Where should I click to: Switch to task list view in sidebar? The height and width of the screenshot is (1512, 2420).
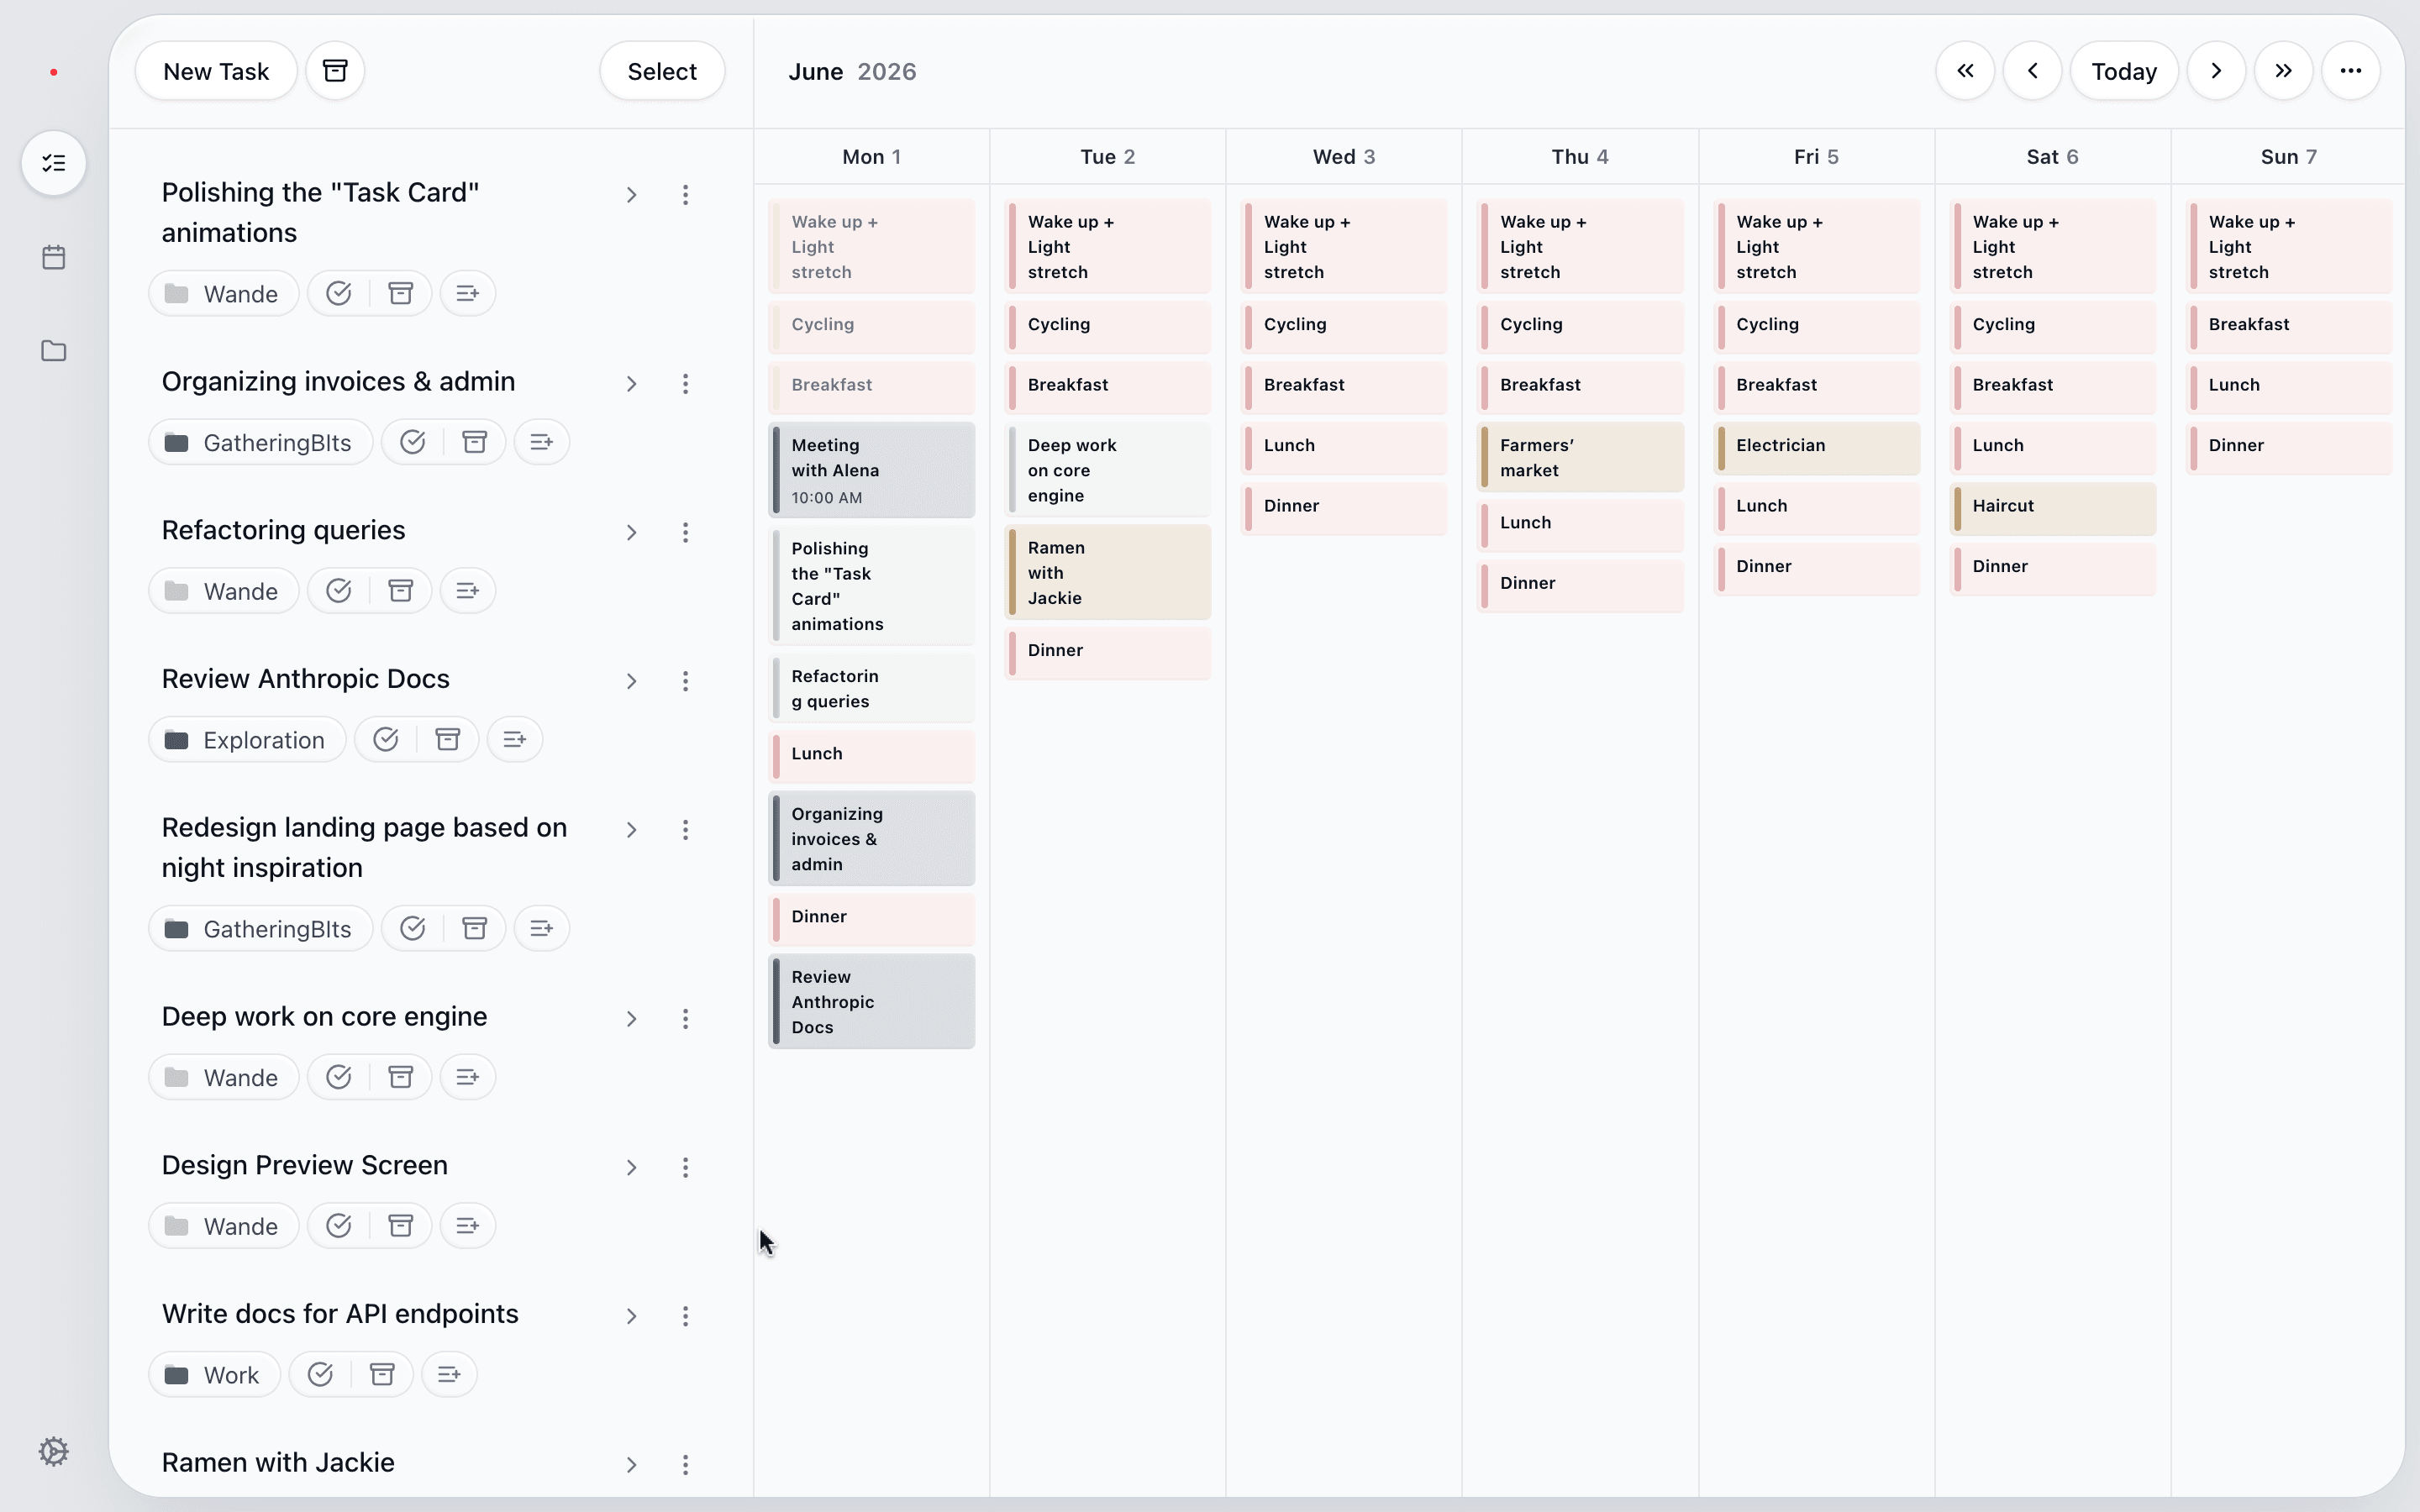pos(54,163)
